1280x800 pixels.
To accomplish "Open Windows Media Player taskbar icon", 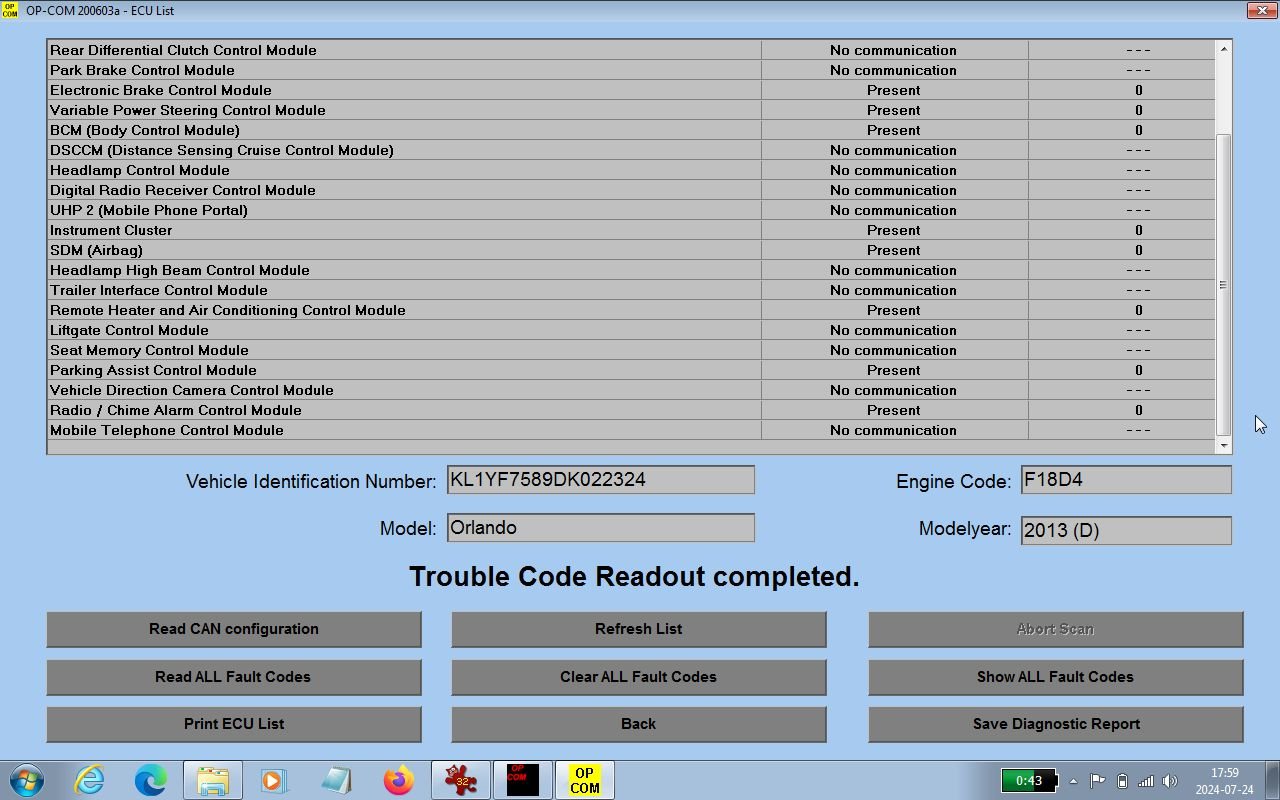I will pos(274,780).
